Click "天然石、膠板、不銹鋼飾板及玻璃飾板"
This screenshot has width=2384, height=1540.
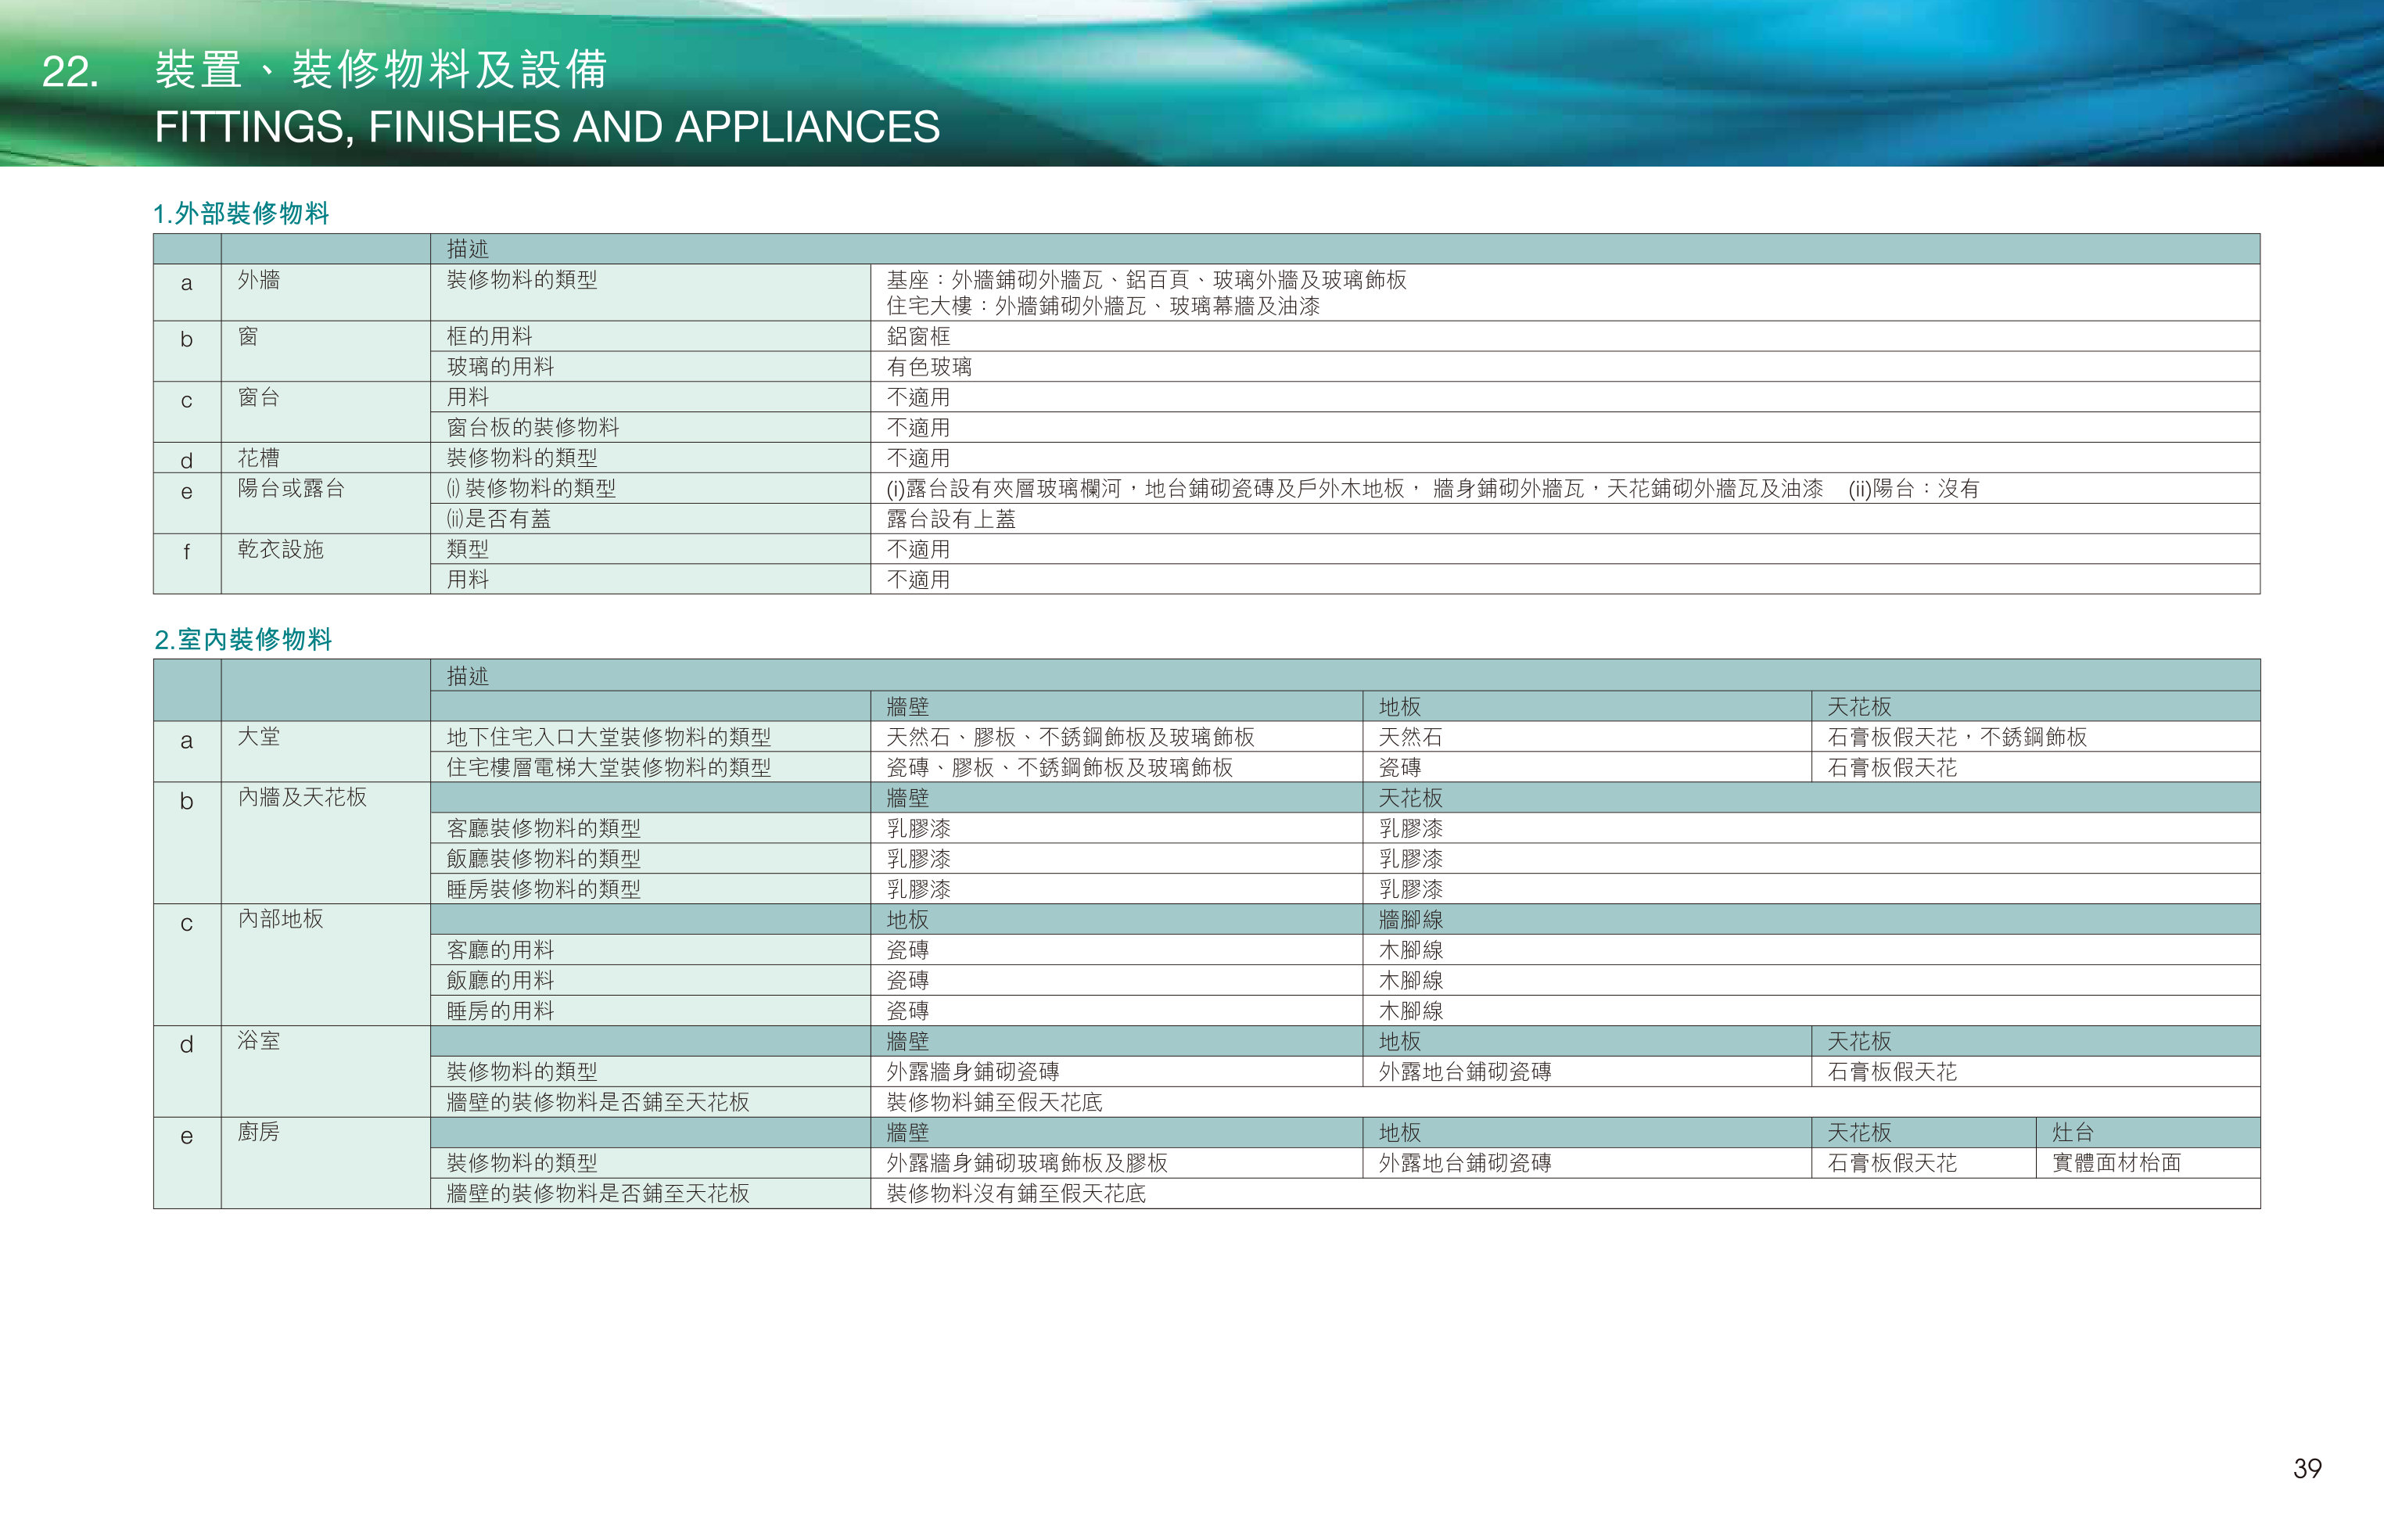pos(1070,737)
